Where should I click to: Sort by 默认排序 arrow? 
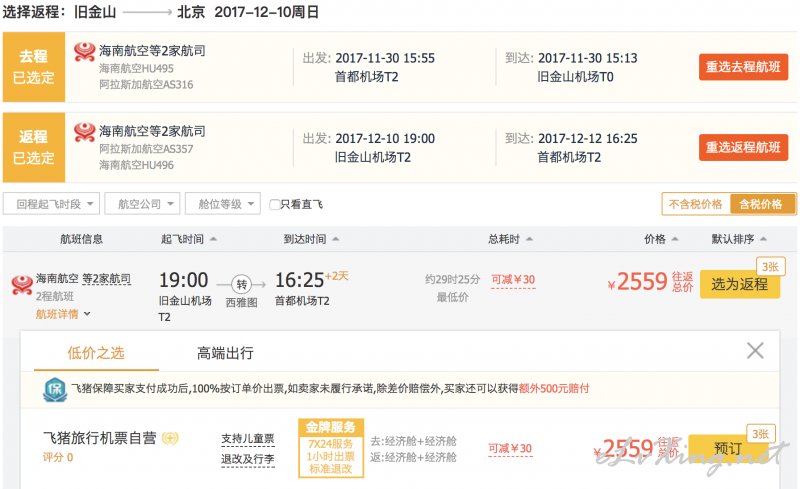click(763, 239)
